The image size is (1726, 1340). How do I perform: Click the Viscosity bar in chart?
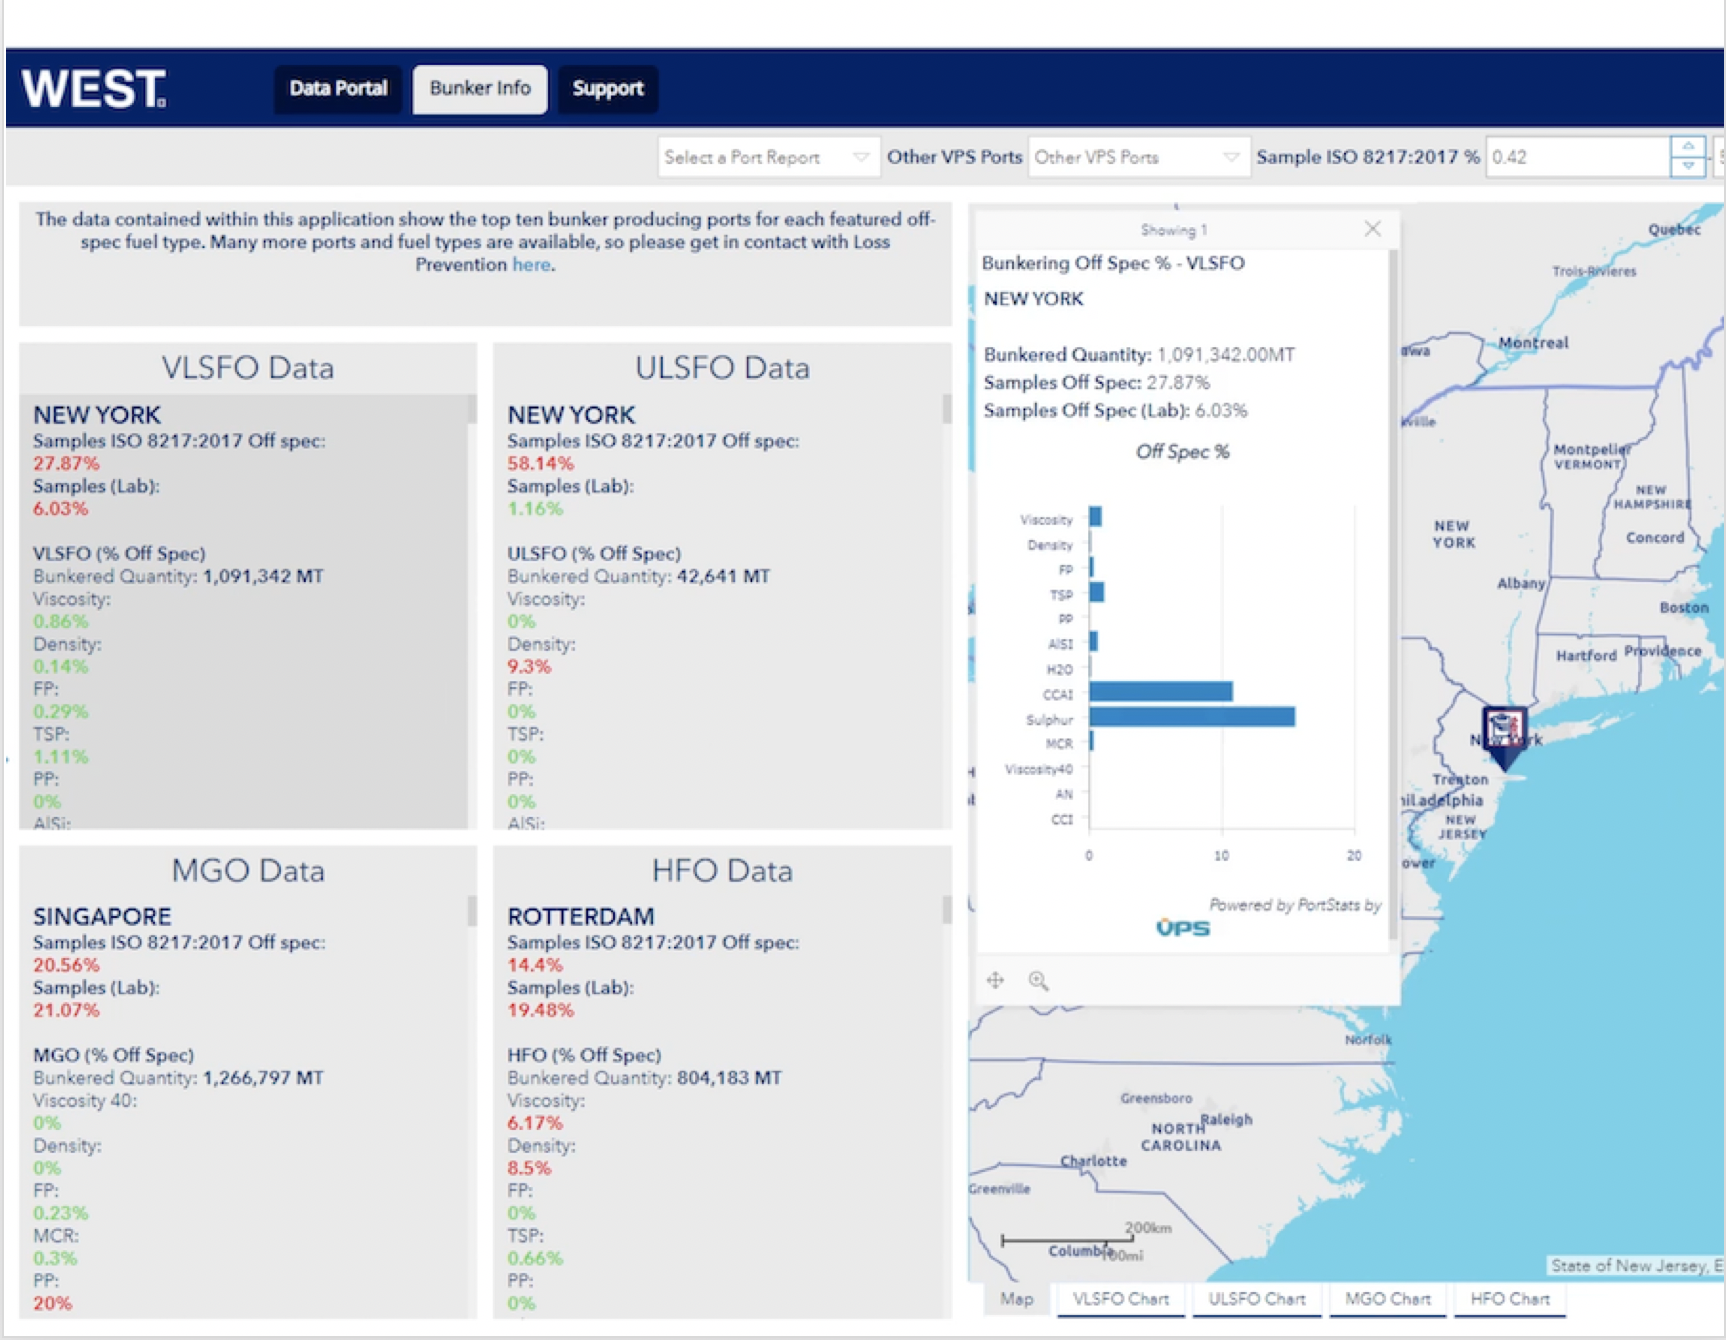click(1095, 517)
